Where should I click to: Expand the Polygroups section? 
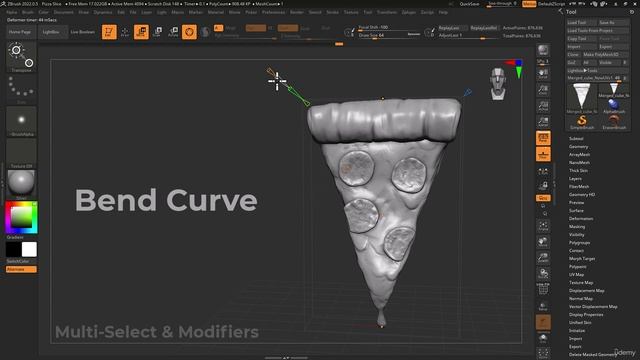click(x=580, y=243)
